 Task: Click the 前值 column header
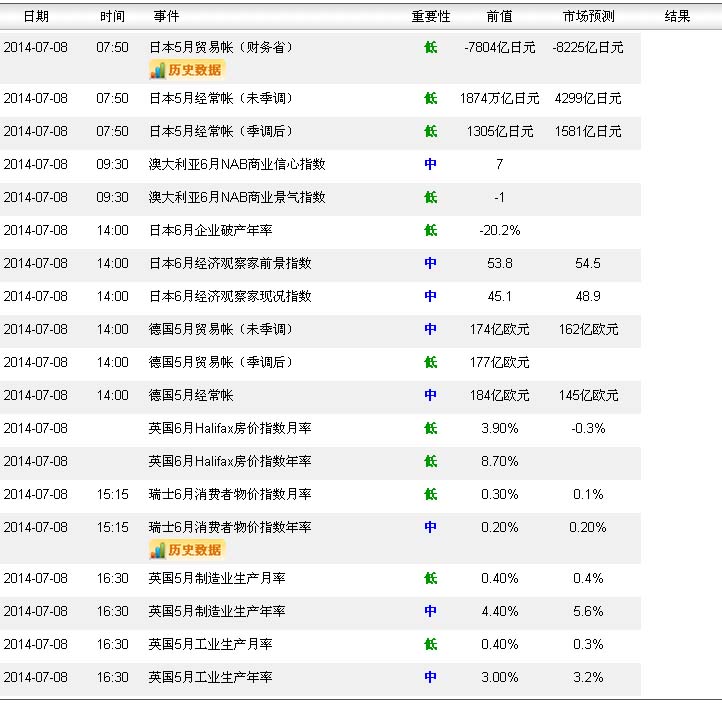click(x=500, y=17)
